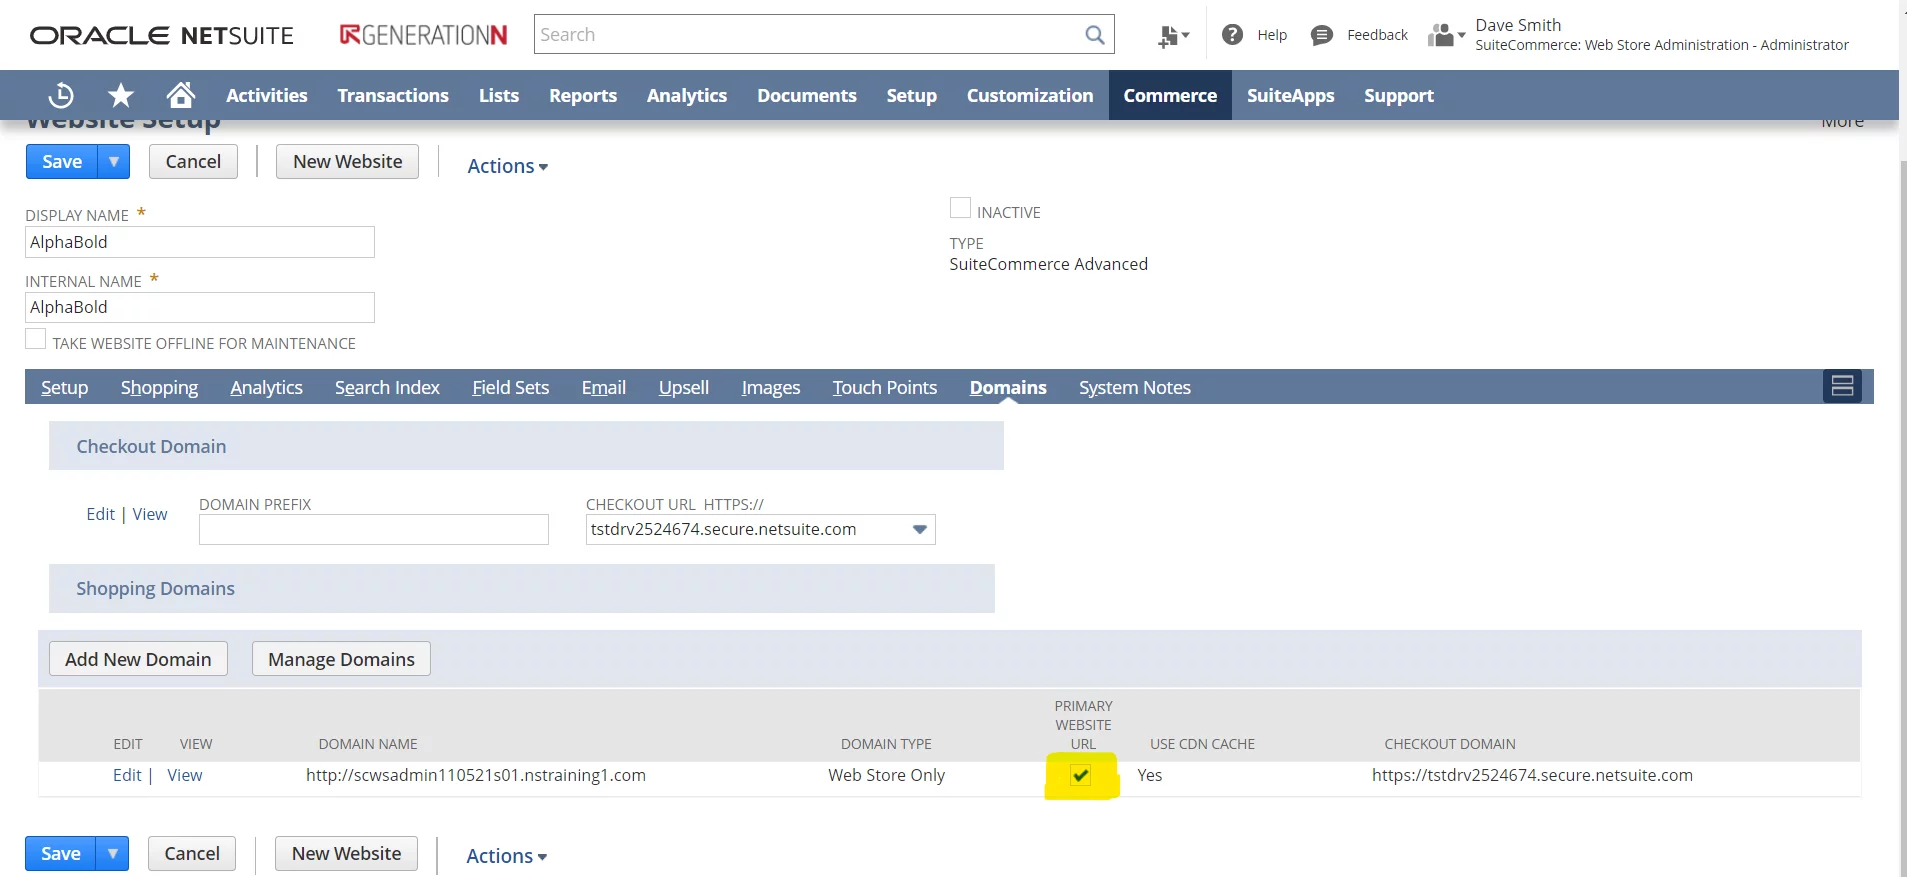Toggle the Primary Website URL checkbox
This screenshot has height=877, width=1907.
coord(1080,775)
